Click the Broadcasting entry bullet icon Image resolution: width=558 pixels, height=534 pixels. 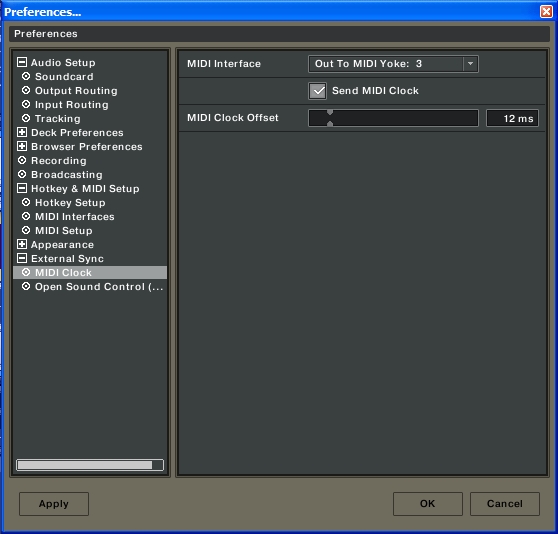click(22, 174)
